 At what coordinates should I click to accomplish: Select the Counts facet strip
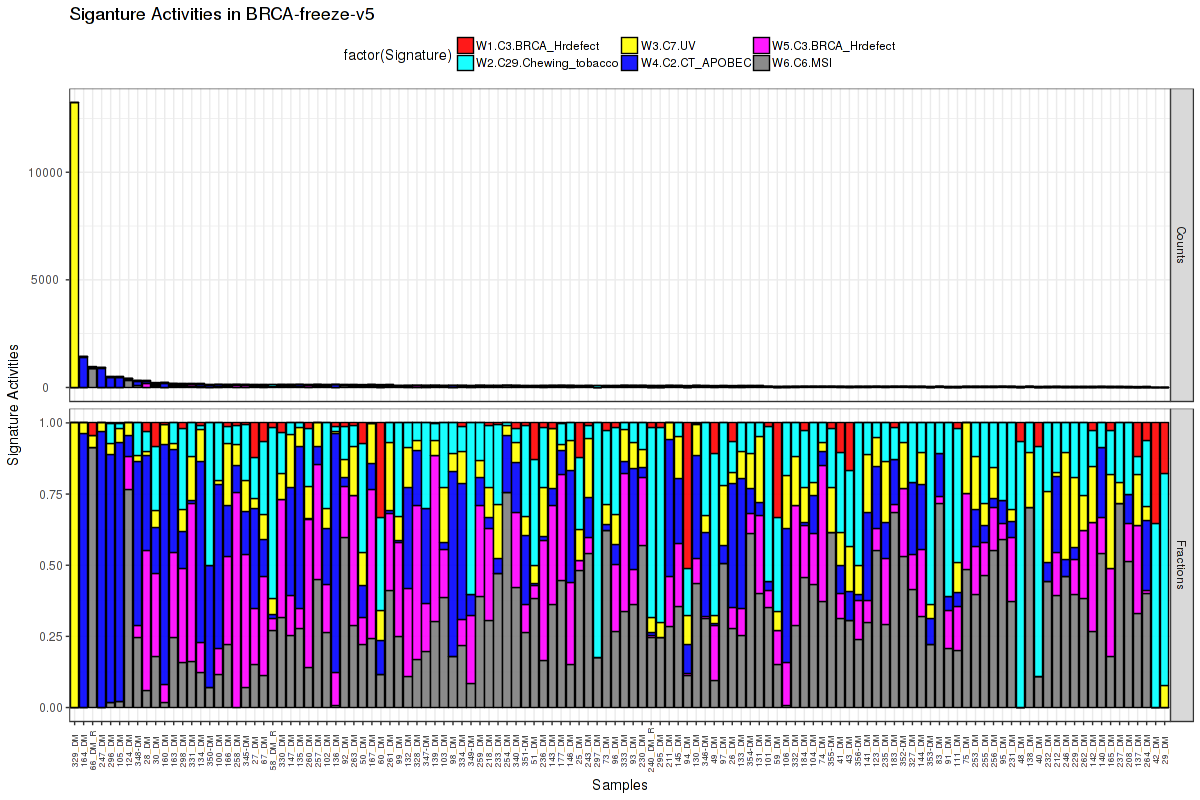[1181, 245]
